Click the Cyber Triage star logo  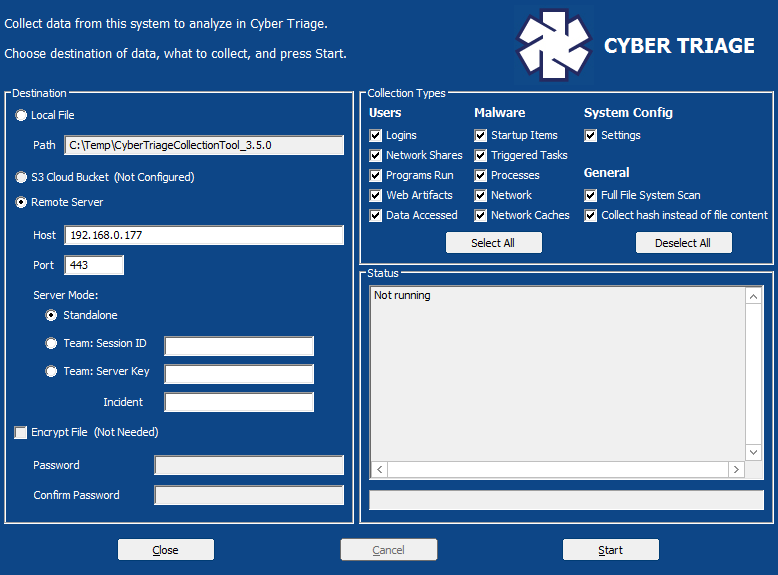[553, 45]
